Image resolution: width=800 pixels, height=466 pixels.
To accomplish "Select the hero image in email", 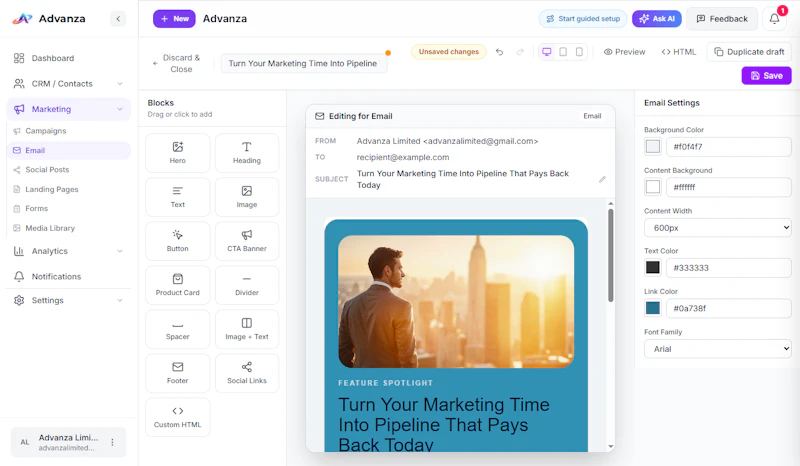I will click(456, 301).
